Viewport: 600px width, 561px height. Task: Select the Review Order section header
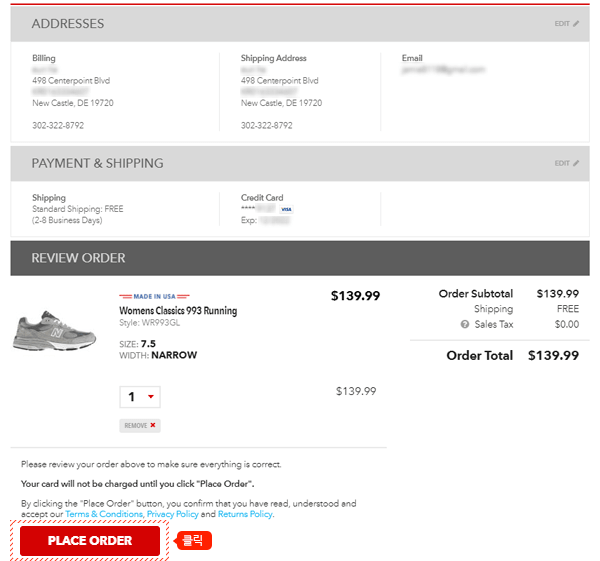click(x=78, y=258)
